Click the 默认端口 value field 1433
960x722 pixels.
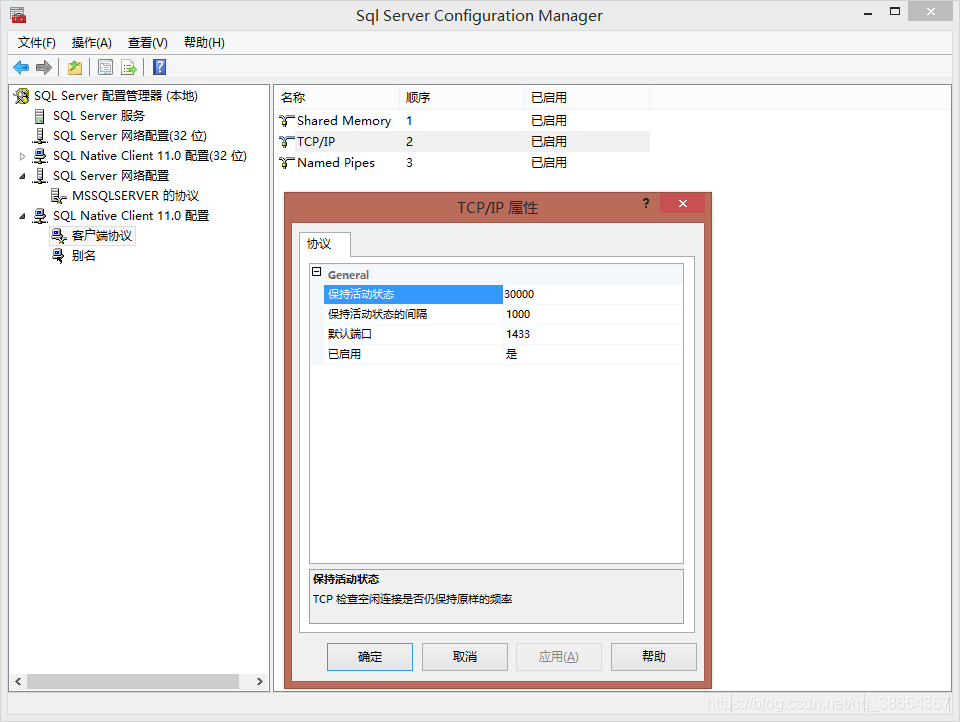click(592, 334)
